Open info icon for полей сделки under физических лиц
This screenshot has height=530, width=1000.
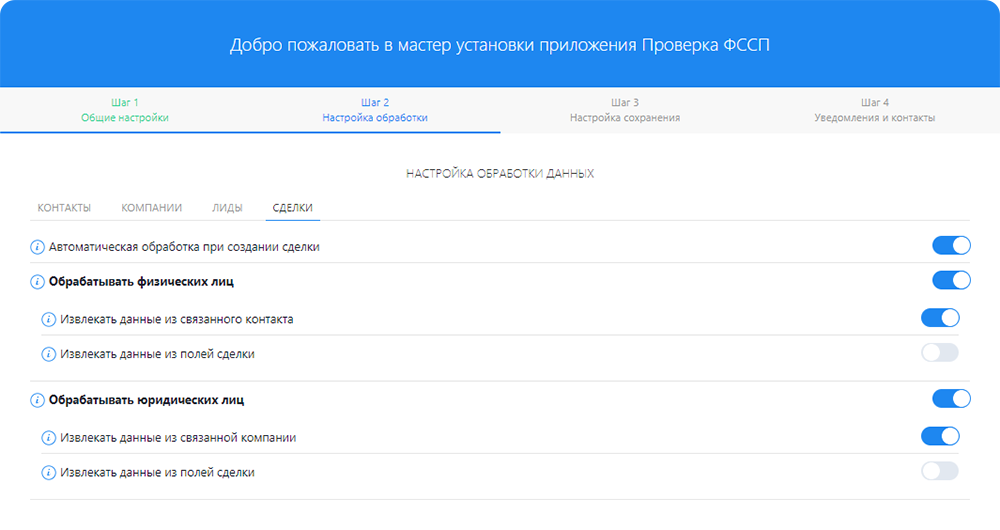tap(48, 354)
